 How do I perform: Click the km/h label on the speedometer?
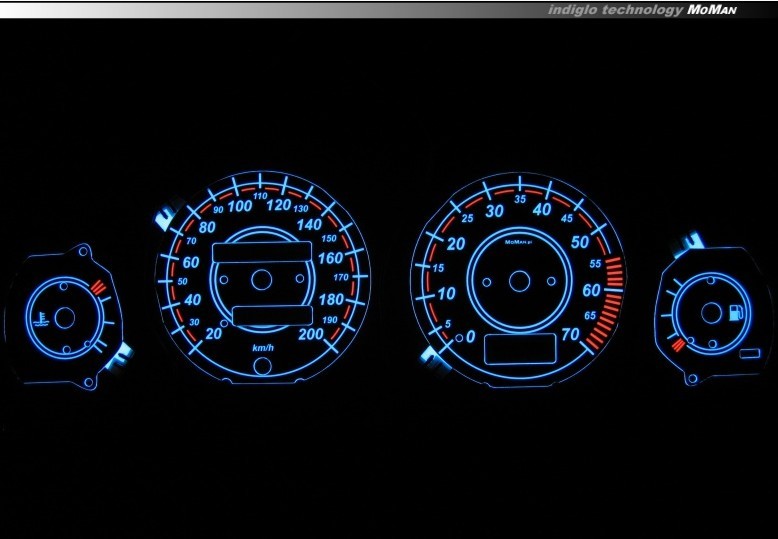(x=263, y=347)
